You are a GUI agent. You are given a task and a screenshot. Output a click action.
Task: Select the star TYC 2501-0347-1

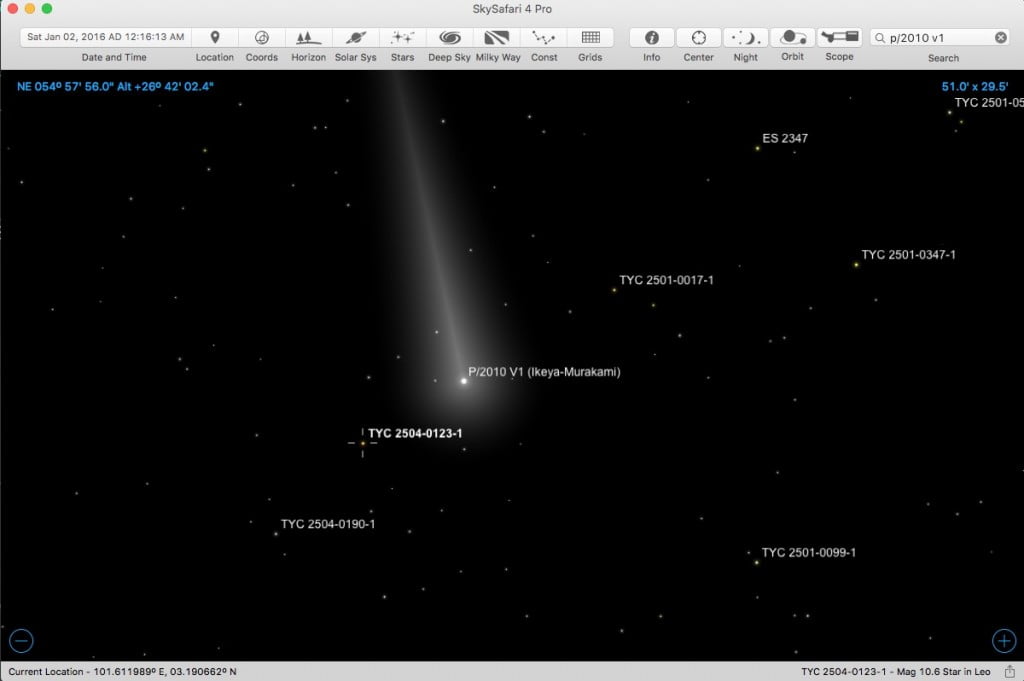pyautogui.click(x=856, y=265)
